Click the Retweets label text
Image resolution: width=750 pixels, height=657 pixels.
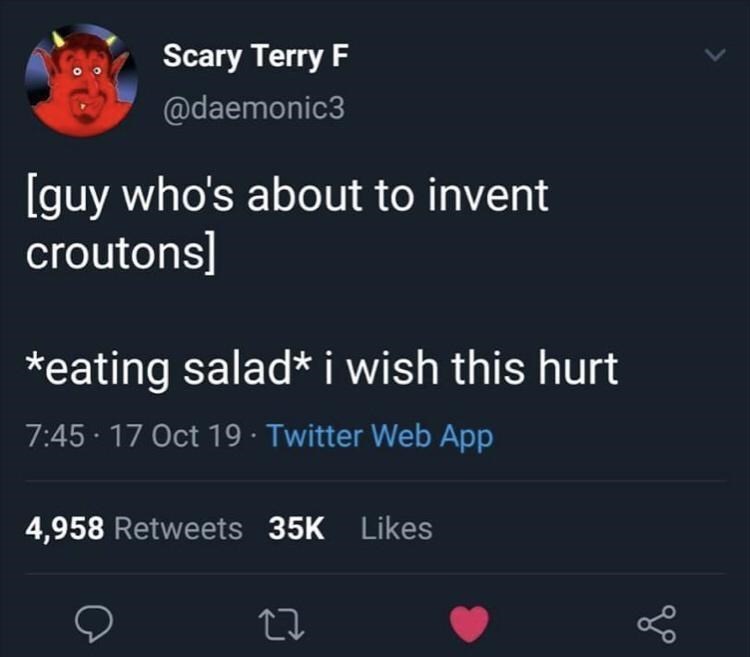coord(179,527)
